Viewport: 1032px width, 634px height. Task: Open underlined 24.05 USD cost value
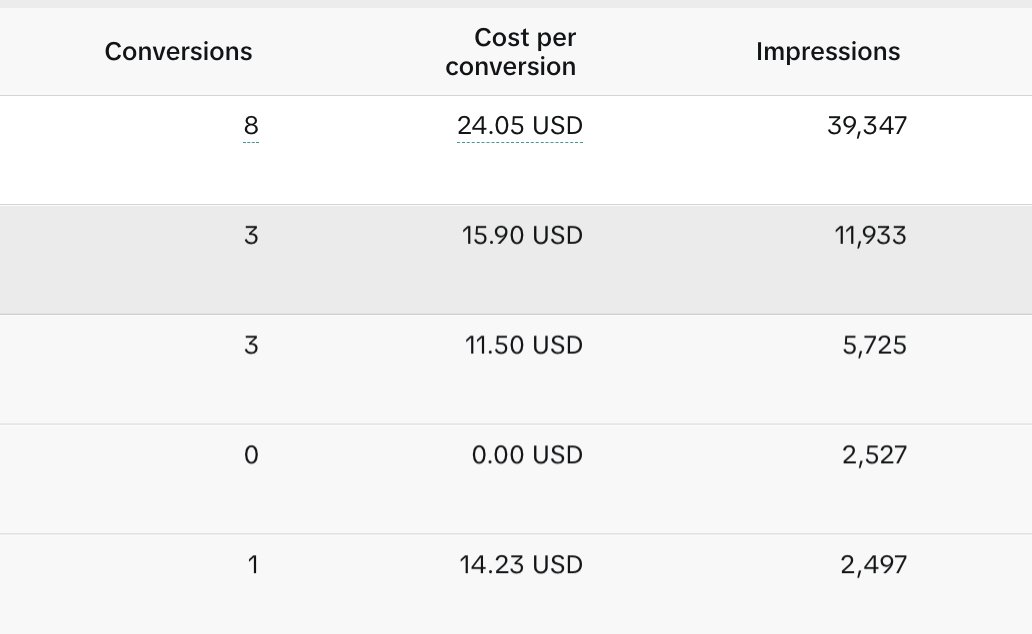pos(520,126)
